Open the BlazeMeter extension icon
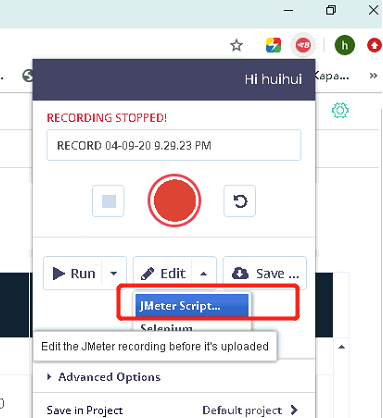Screen dimensions: 383x418 (x=303, y=45)
